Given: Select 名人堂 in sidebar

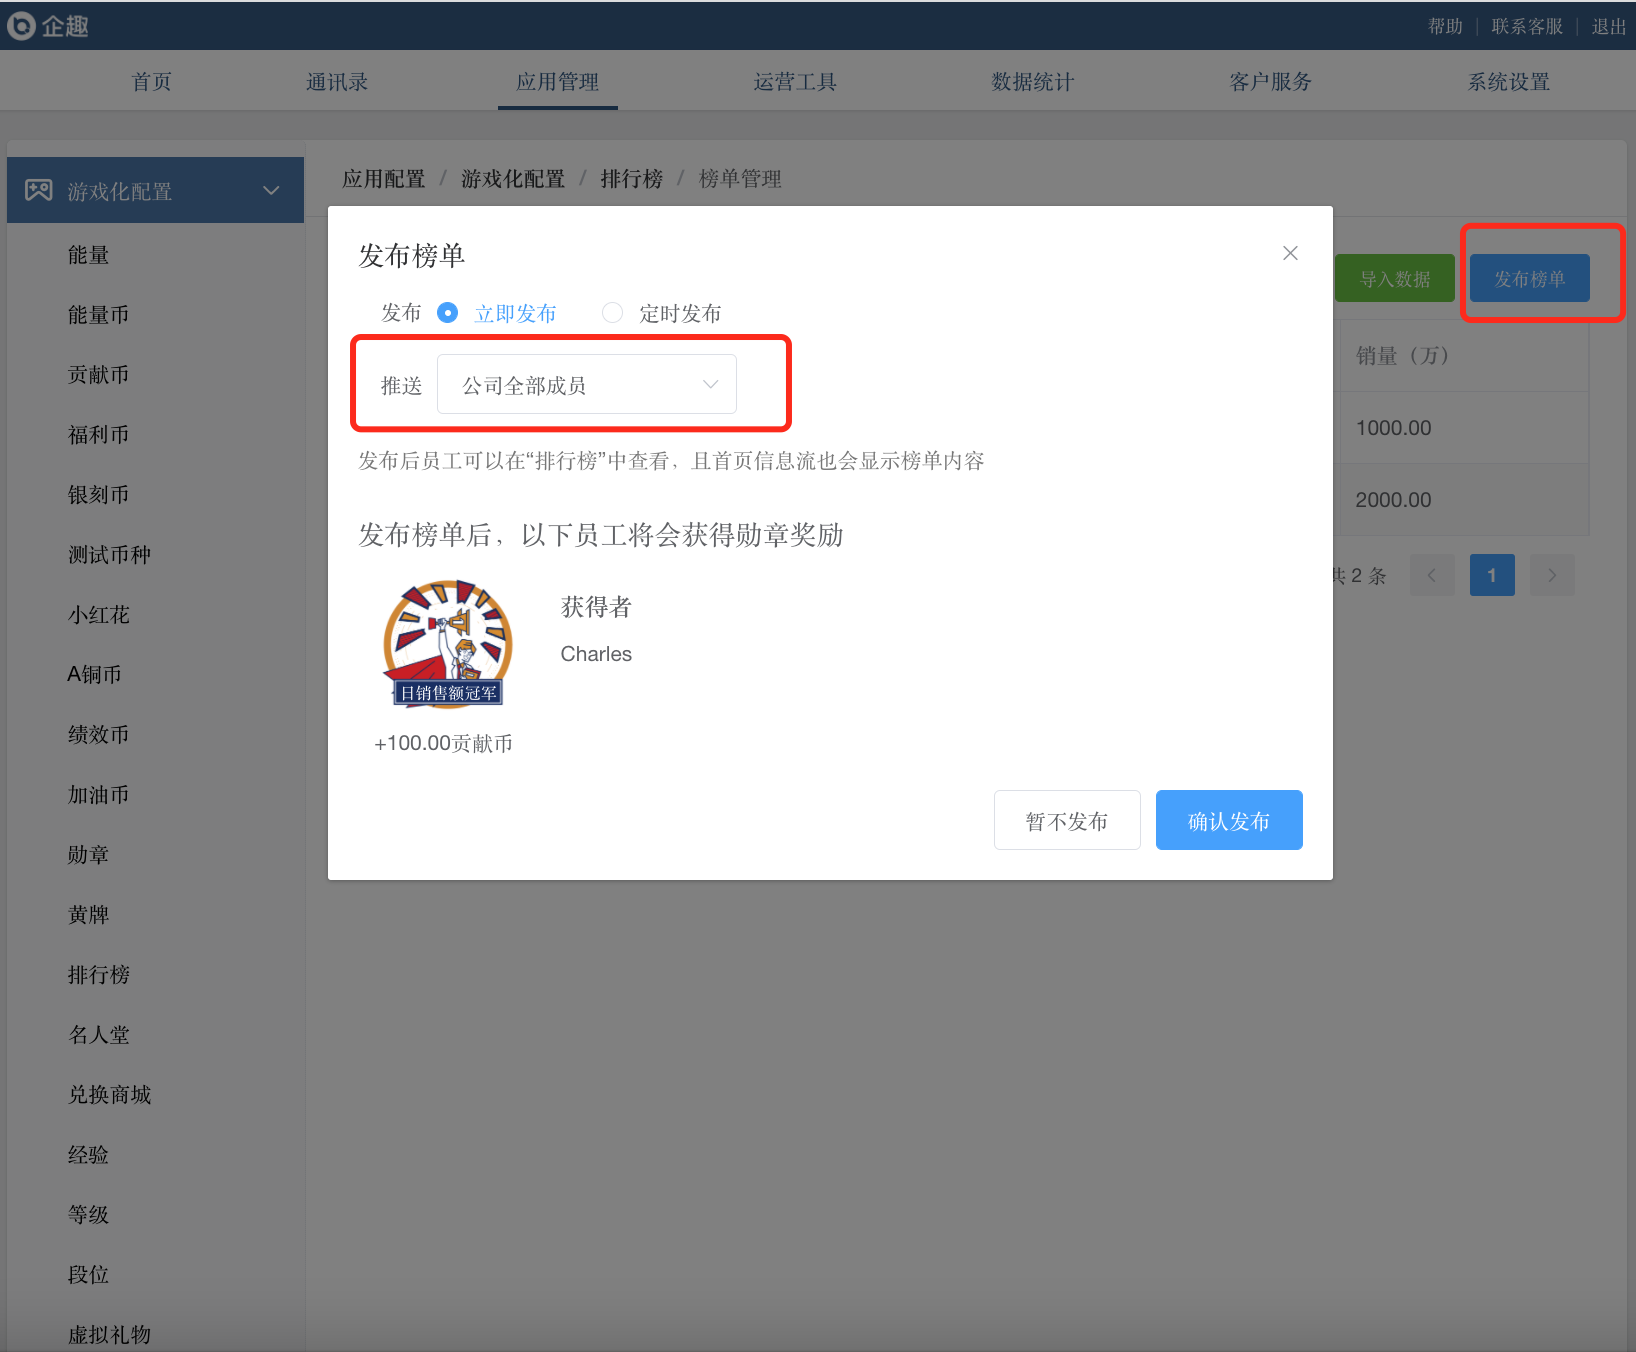Looking at the screenshot, I should [x=99, y=1035].
